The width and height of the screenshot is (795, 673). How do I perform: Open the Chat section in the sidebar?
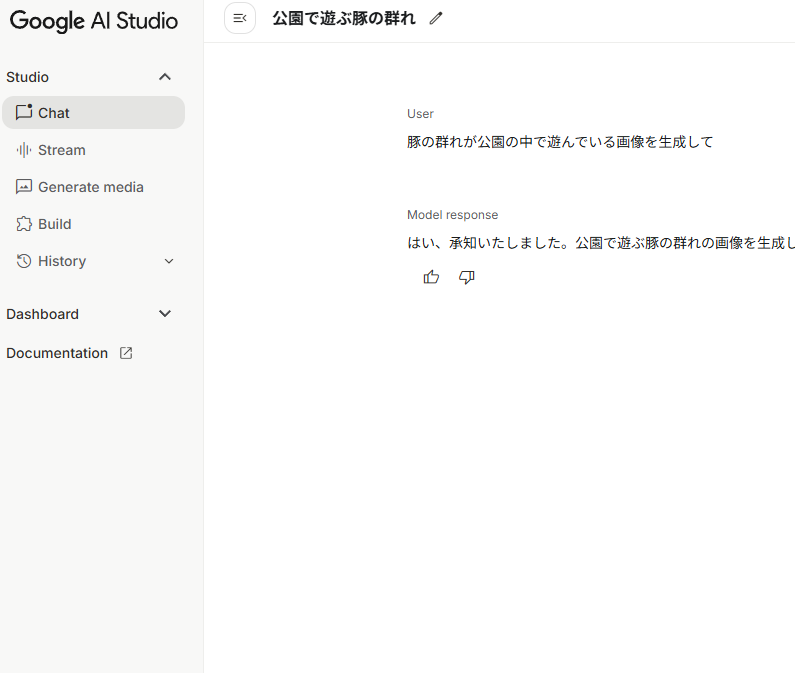pyautogui.click(x=93, y=113)
